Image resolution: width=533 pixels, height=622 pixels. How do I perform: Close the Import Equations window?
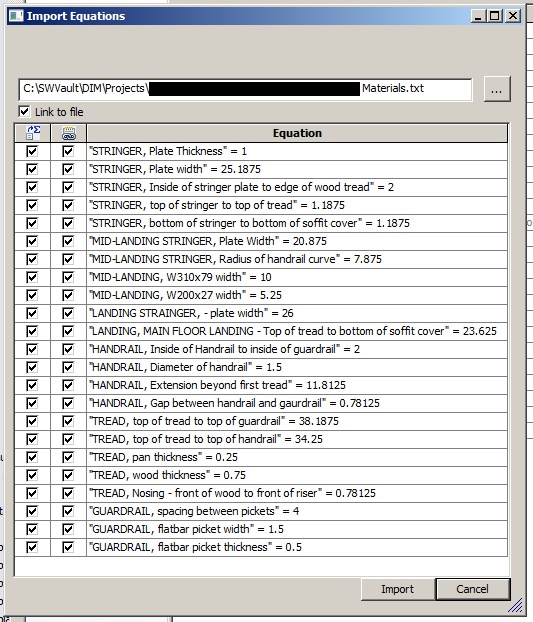point(513,16)
